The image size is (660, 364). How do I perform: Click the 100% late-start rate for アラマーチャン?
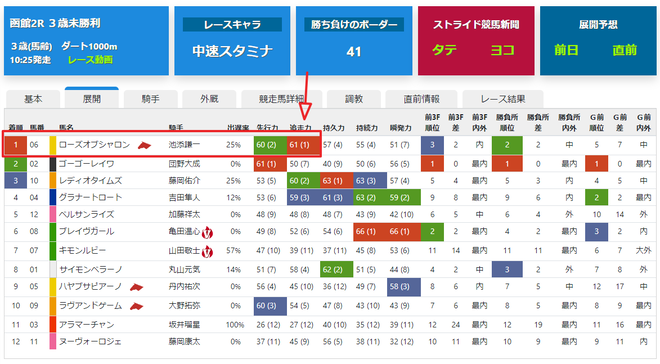(x=235, y=324)
